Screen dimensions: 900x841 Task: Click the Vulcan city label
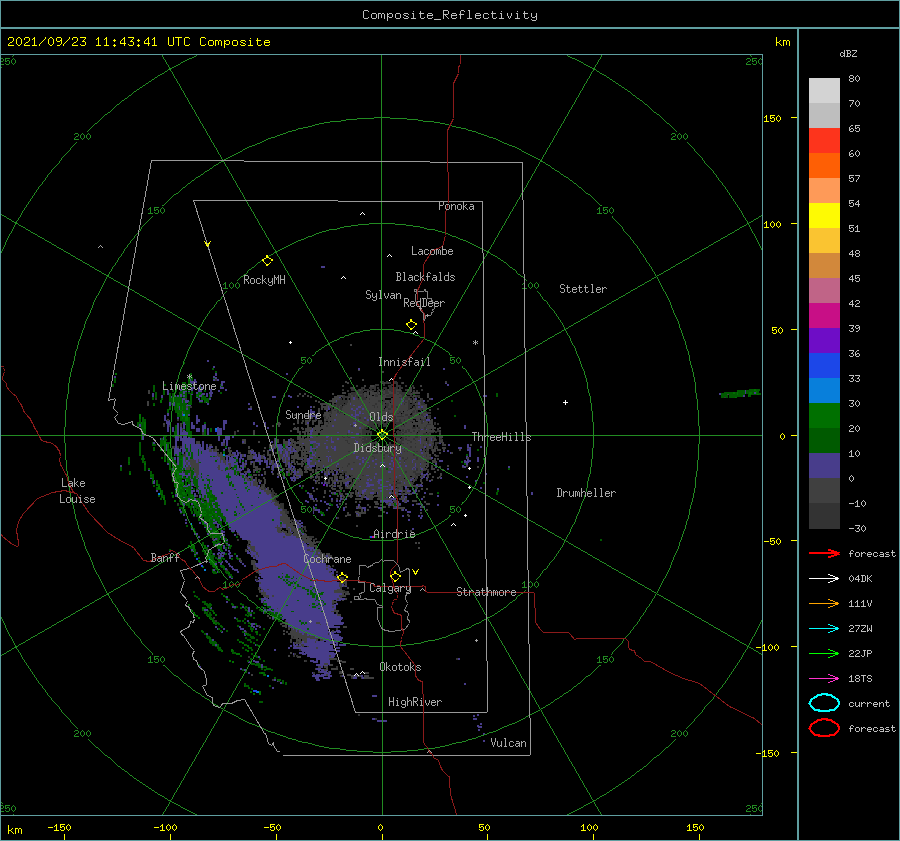point(508,743)
